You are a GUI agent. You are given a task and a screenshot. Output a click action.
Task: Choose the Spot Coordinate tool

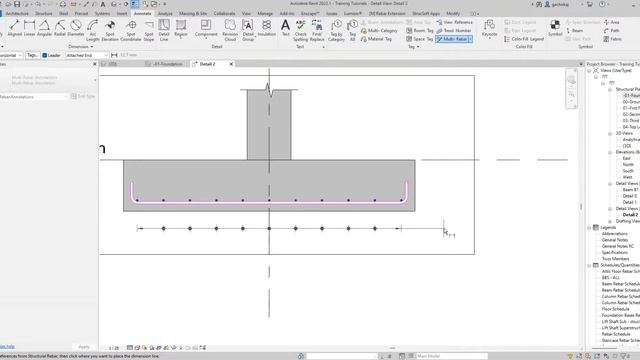point(131,31)
